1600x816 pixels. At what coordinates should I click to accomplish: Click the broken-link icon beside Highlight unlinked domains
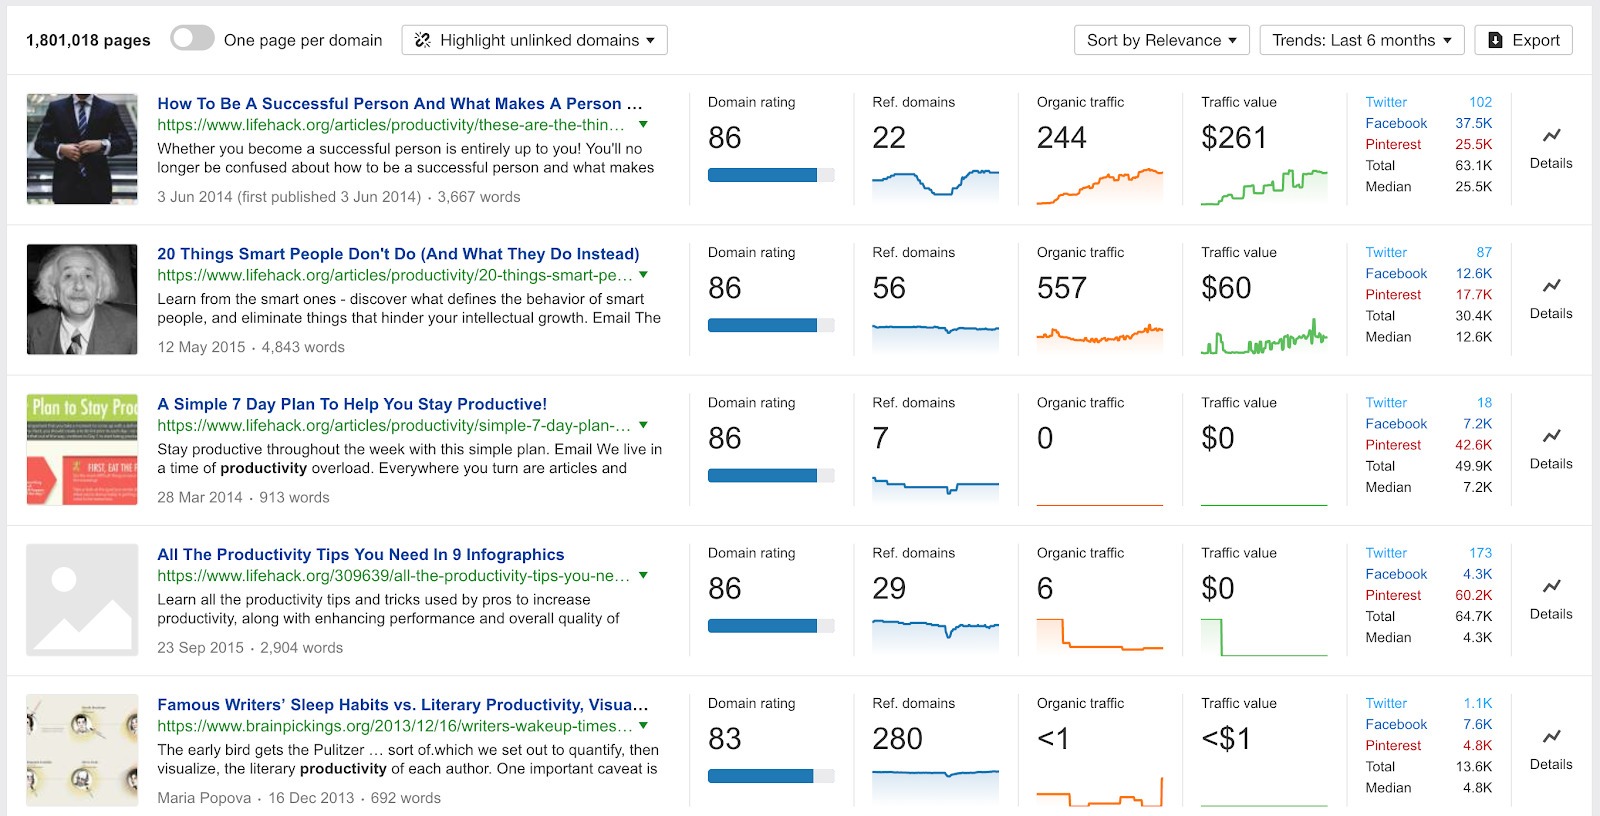pyautogui.click(x=425, y=40)
